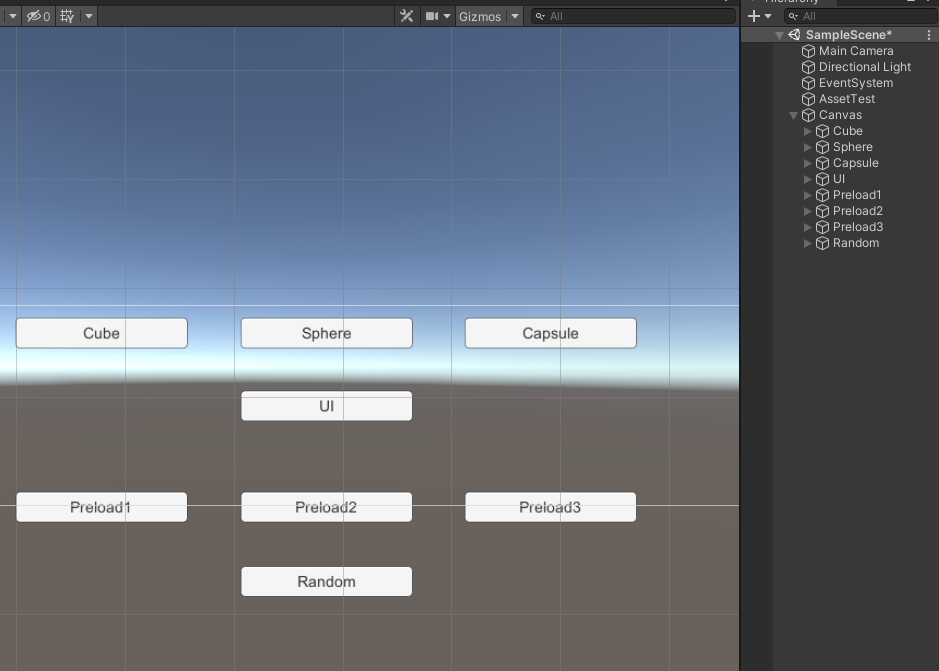939x671 pixels.
Task: Toggle hidden objects visibility count icon
Action: click(39, 16)
